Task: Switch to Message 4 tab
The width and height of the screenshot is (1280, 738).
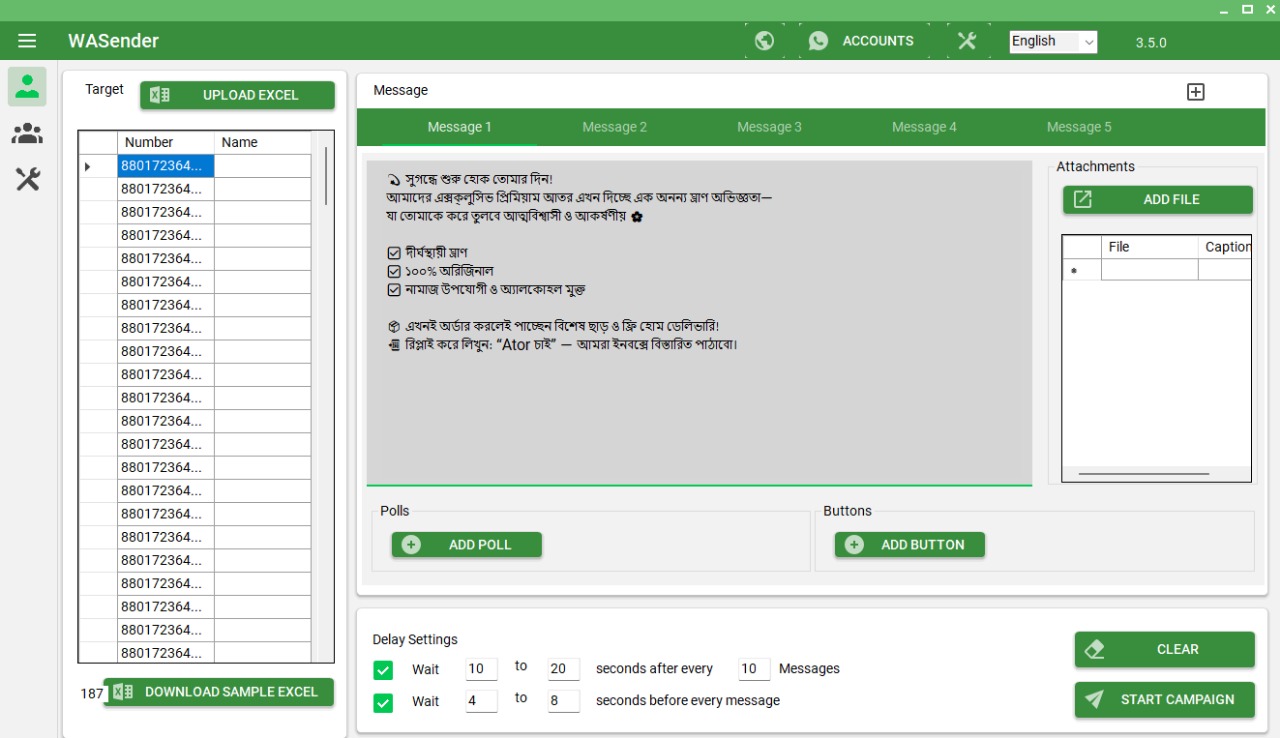Action: coord(924,127)
